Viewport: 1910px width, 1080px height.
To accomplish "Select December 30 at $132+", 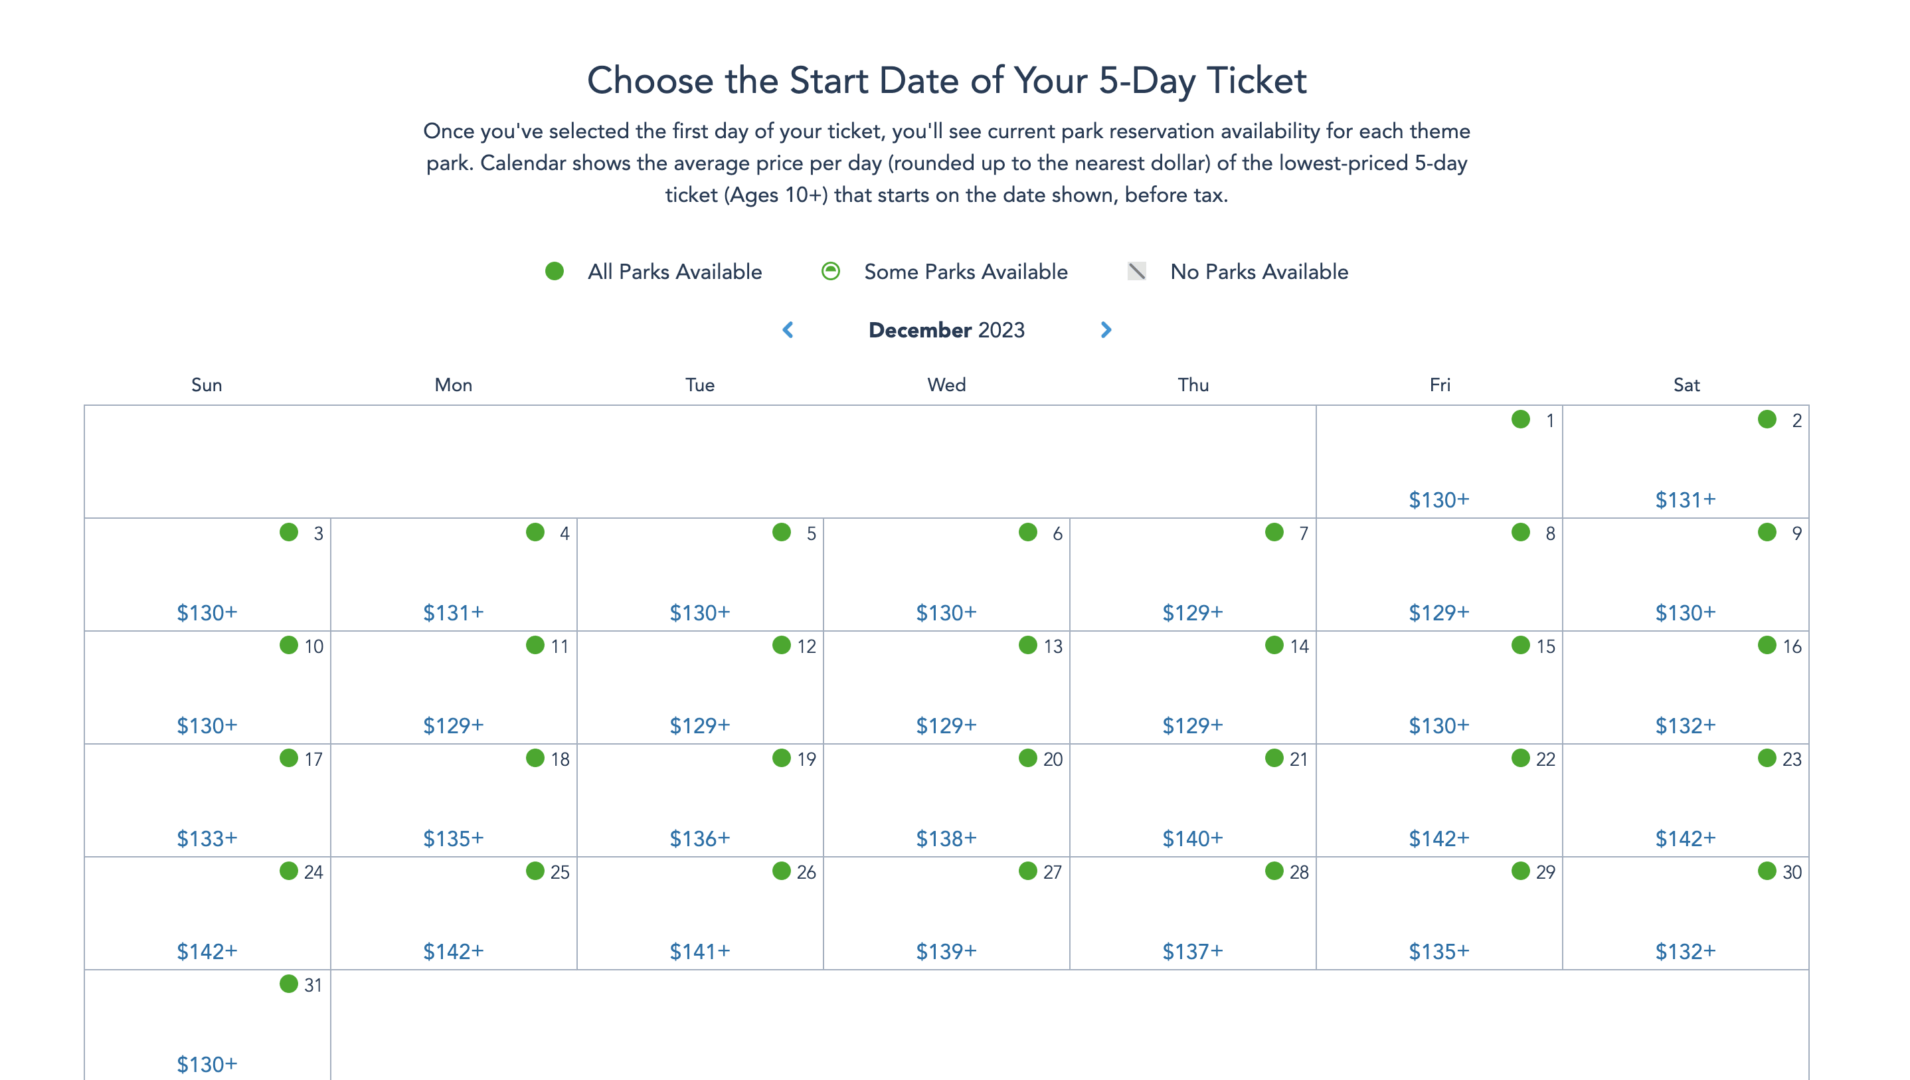I will pyautogui.click(x=1686, y=913).
